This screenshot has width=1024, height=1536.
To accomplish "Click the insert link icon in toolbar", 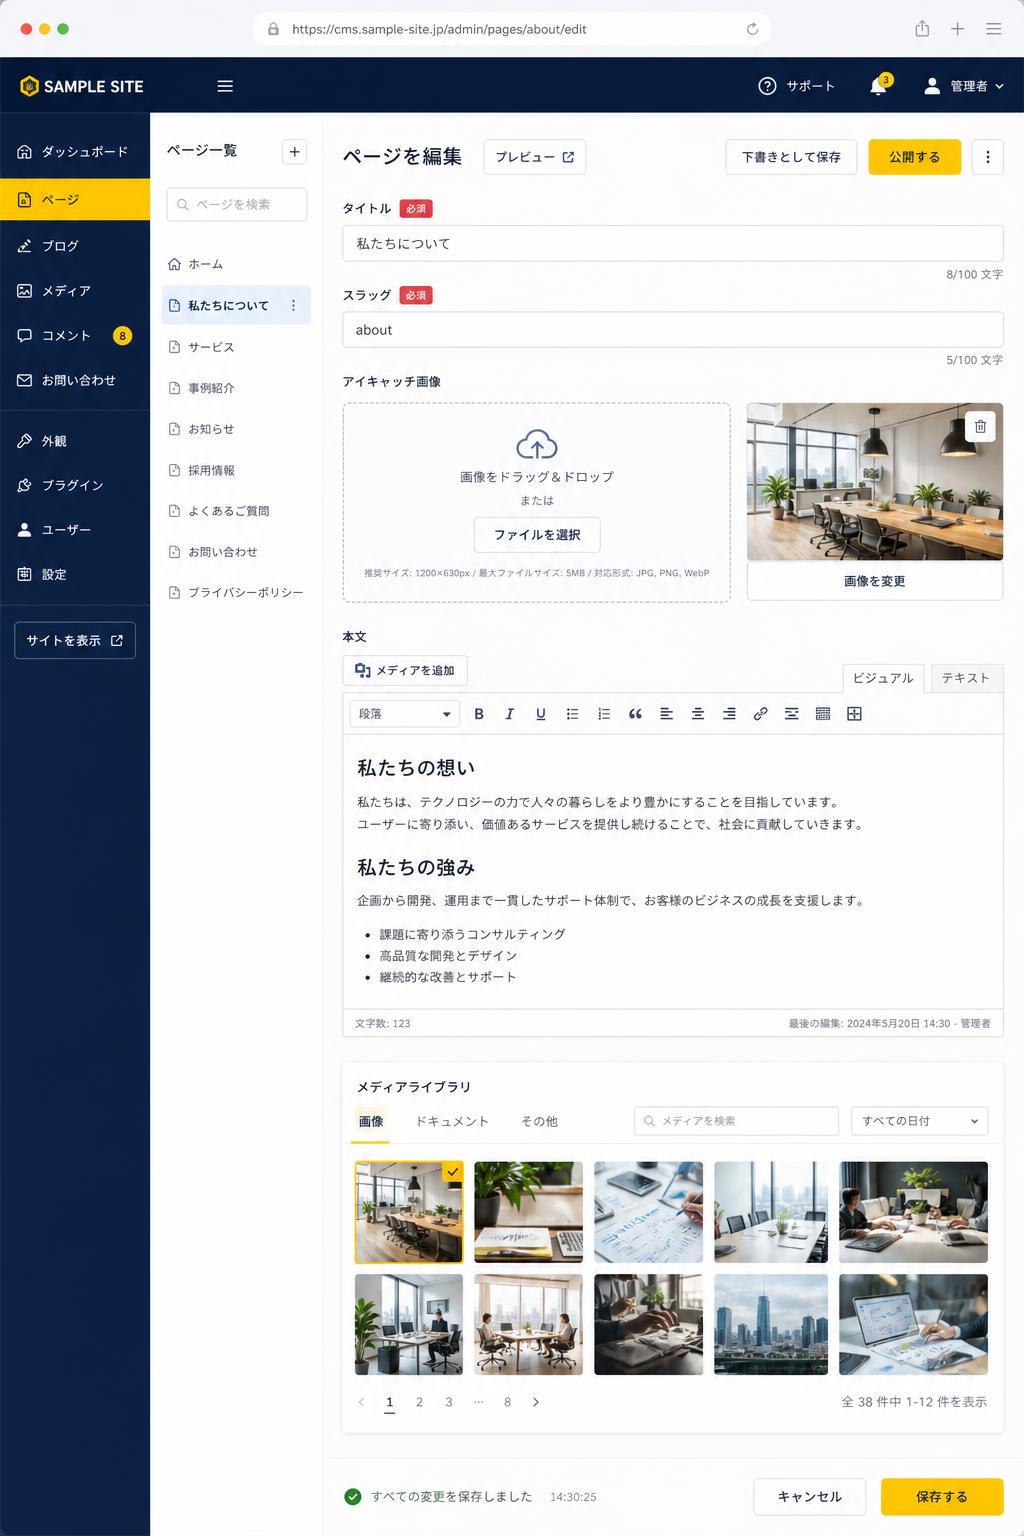I will (760, 714).
